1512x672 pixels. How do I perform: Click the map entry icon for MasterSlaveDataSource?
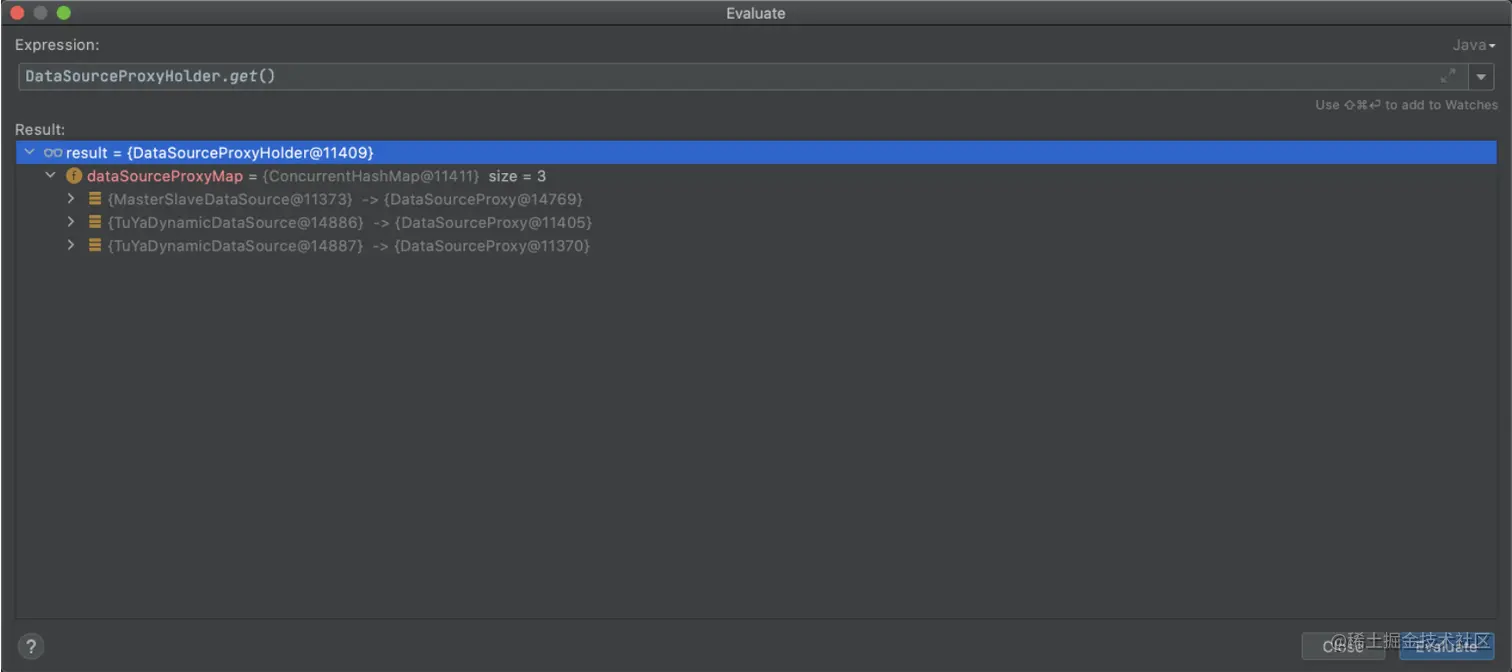click(x=95, y=199)
